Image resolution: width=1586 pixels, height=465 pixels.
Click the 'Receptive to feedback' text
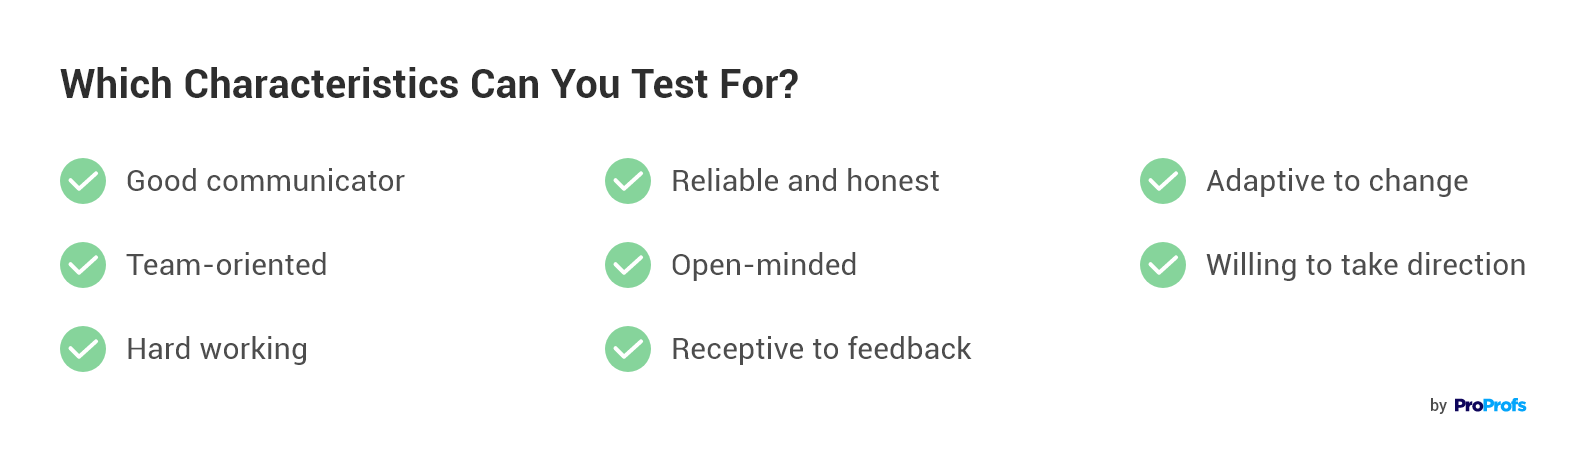click(821, 349)
